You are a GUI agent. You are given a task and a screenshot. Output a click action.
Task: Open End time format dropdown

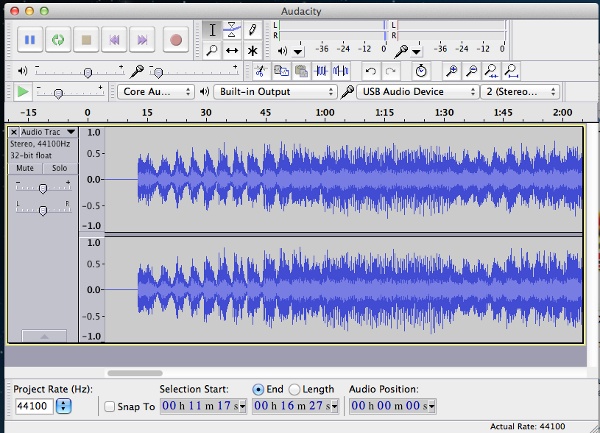point(334,407)
